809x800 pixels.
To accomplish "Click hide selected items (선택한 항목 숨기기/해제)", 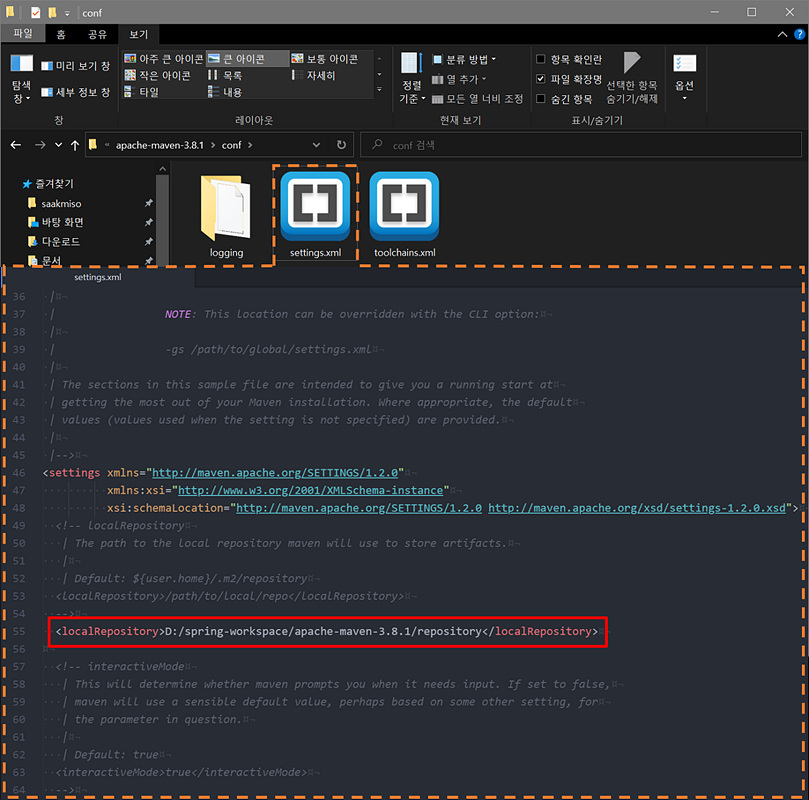I will 632,78.
